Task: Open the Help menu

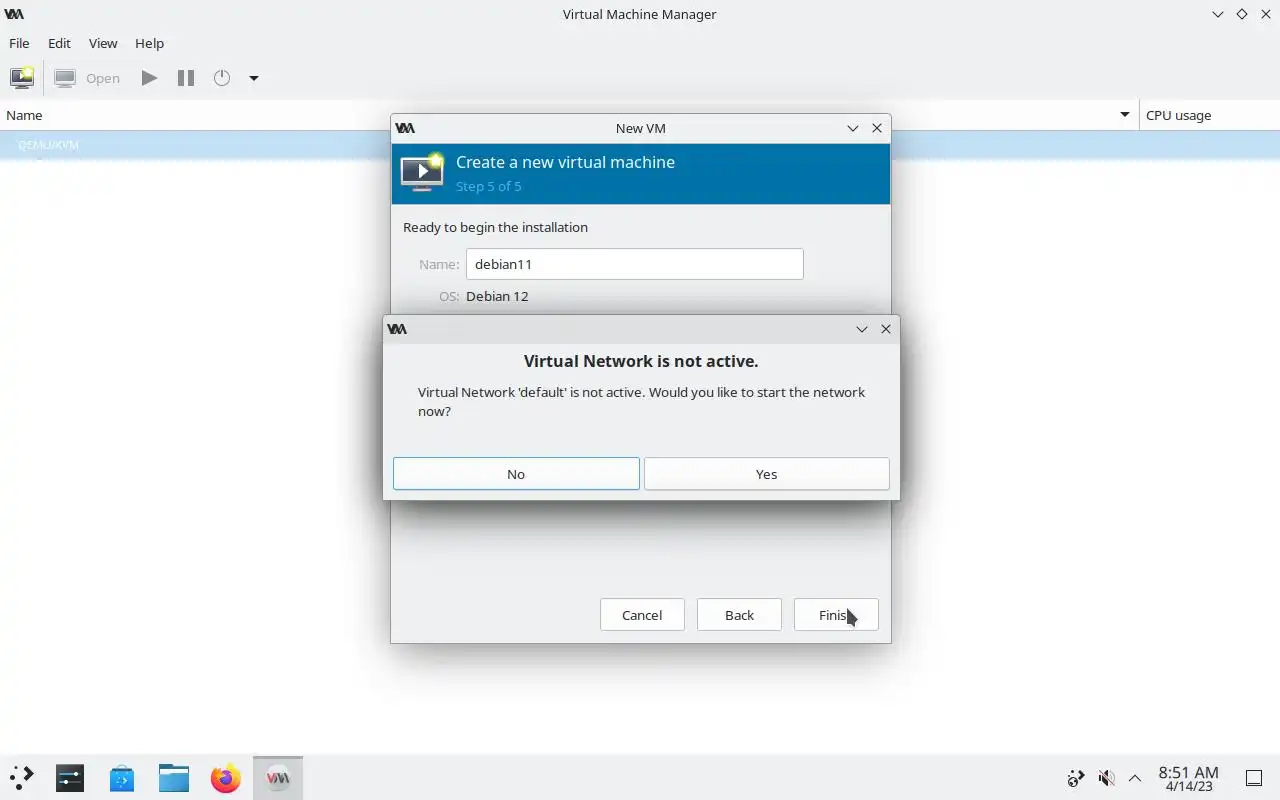Action: [x=149, y=43]
